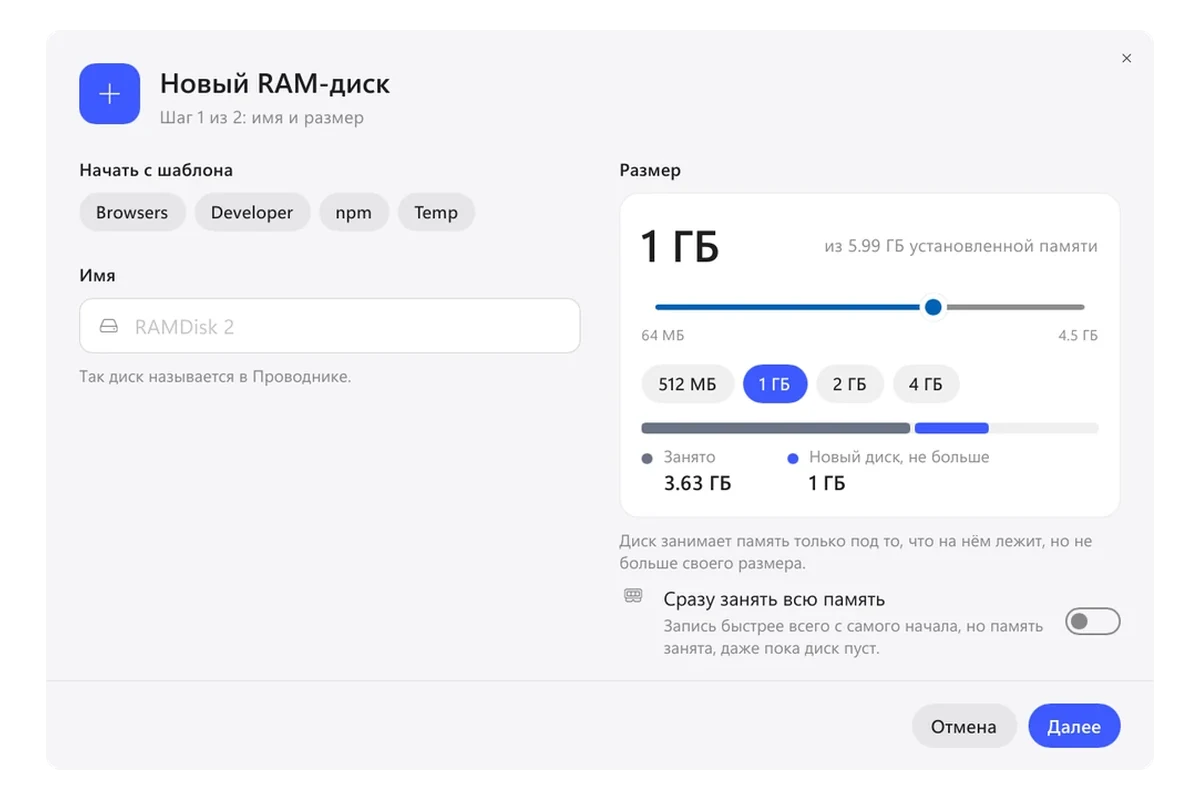1200x800 pixels.
Task: Click the 64 МБ minimum label
Action: pos(663,335)
